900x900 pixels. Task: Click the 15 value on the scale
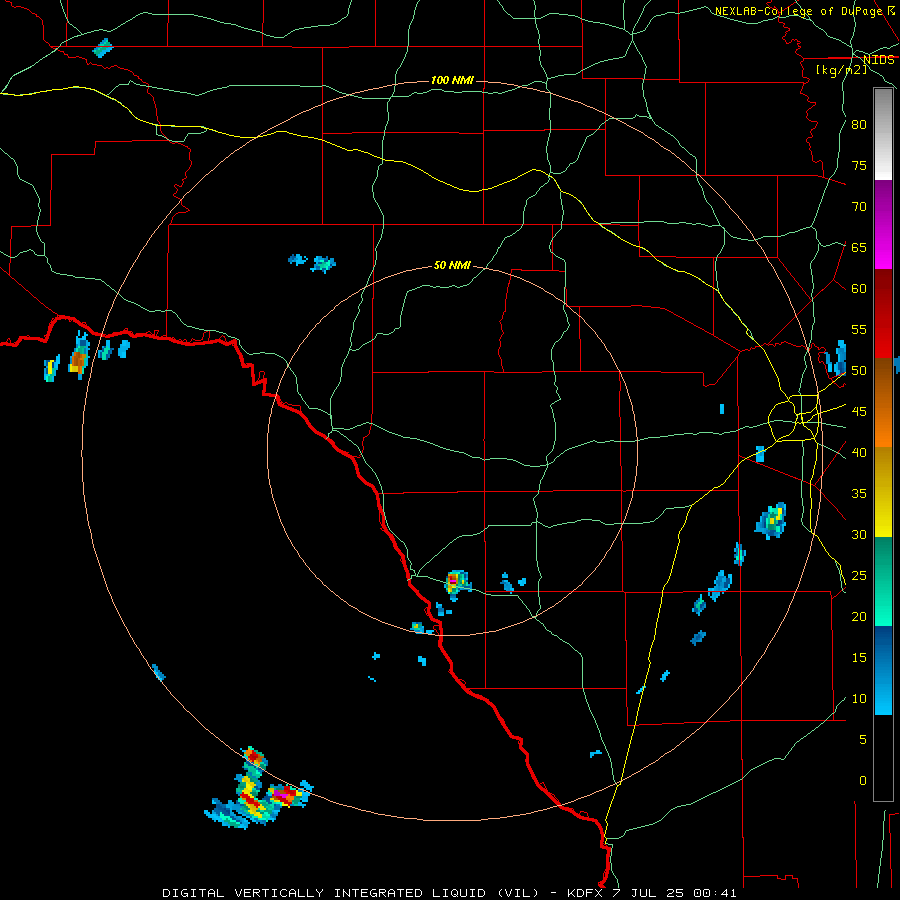(859, 658)
